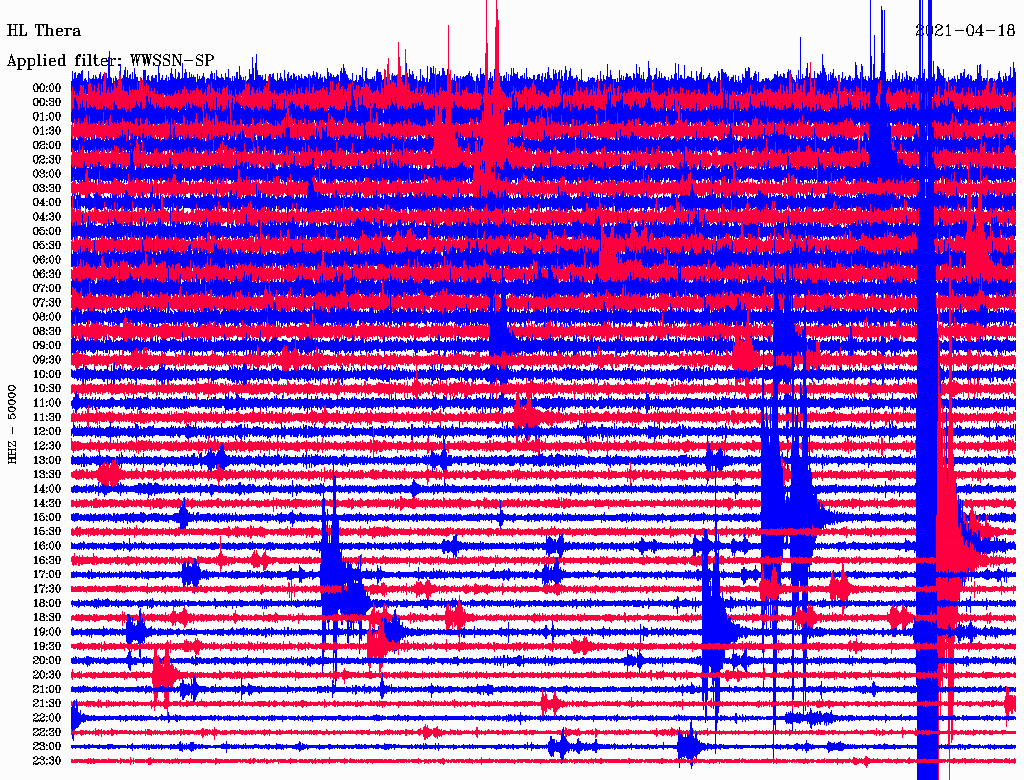Select the 17:30 time label
This screenshot has width=1024, height=780.
click(47, 589)
